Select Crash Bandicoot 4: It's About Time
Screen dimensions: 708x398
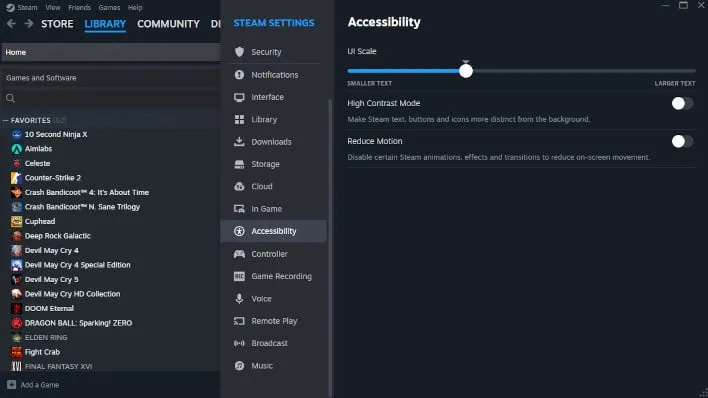[x=87, y=192]
